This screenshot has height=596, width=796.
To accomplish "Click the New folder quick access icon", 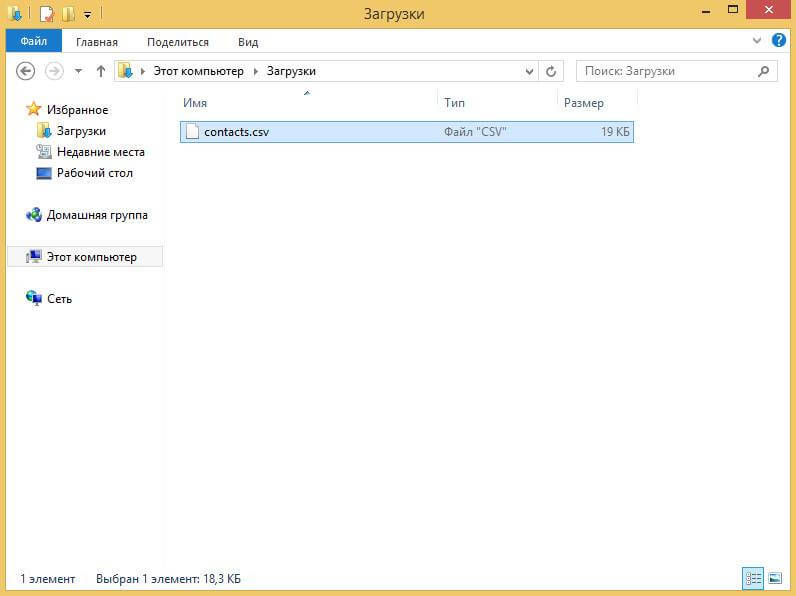I will click(68, 14).
